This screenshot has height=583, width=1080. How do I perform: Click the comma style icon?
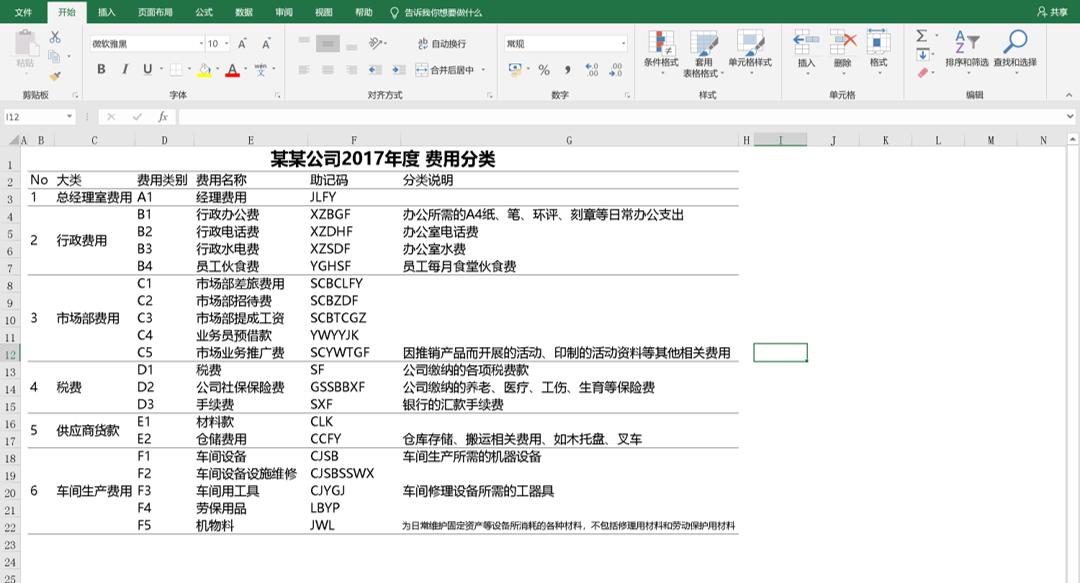tap(567, 68)
